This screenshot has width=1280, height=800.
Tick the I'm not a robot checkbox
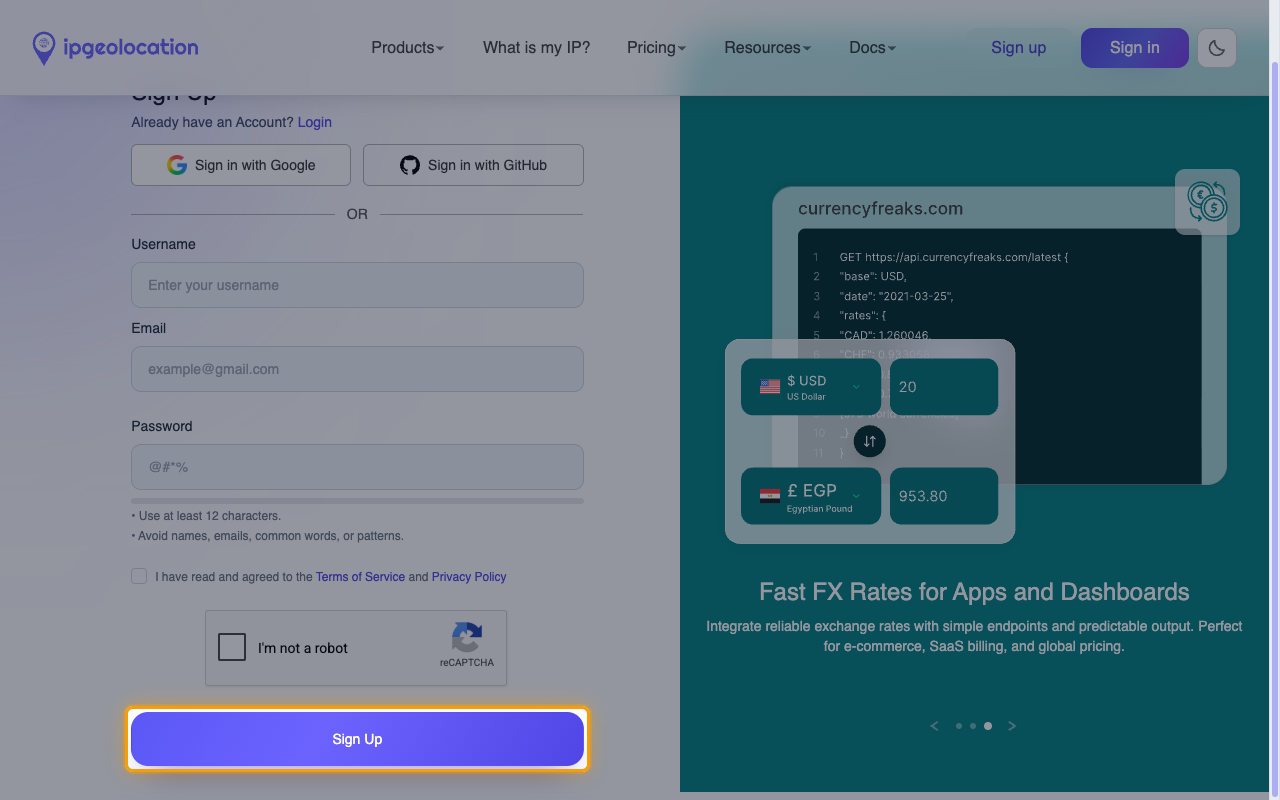[x=232, y=647]
